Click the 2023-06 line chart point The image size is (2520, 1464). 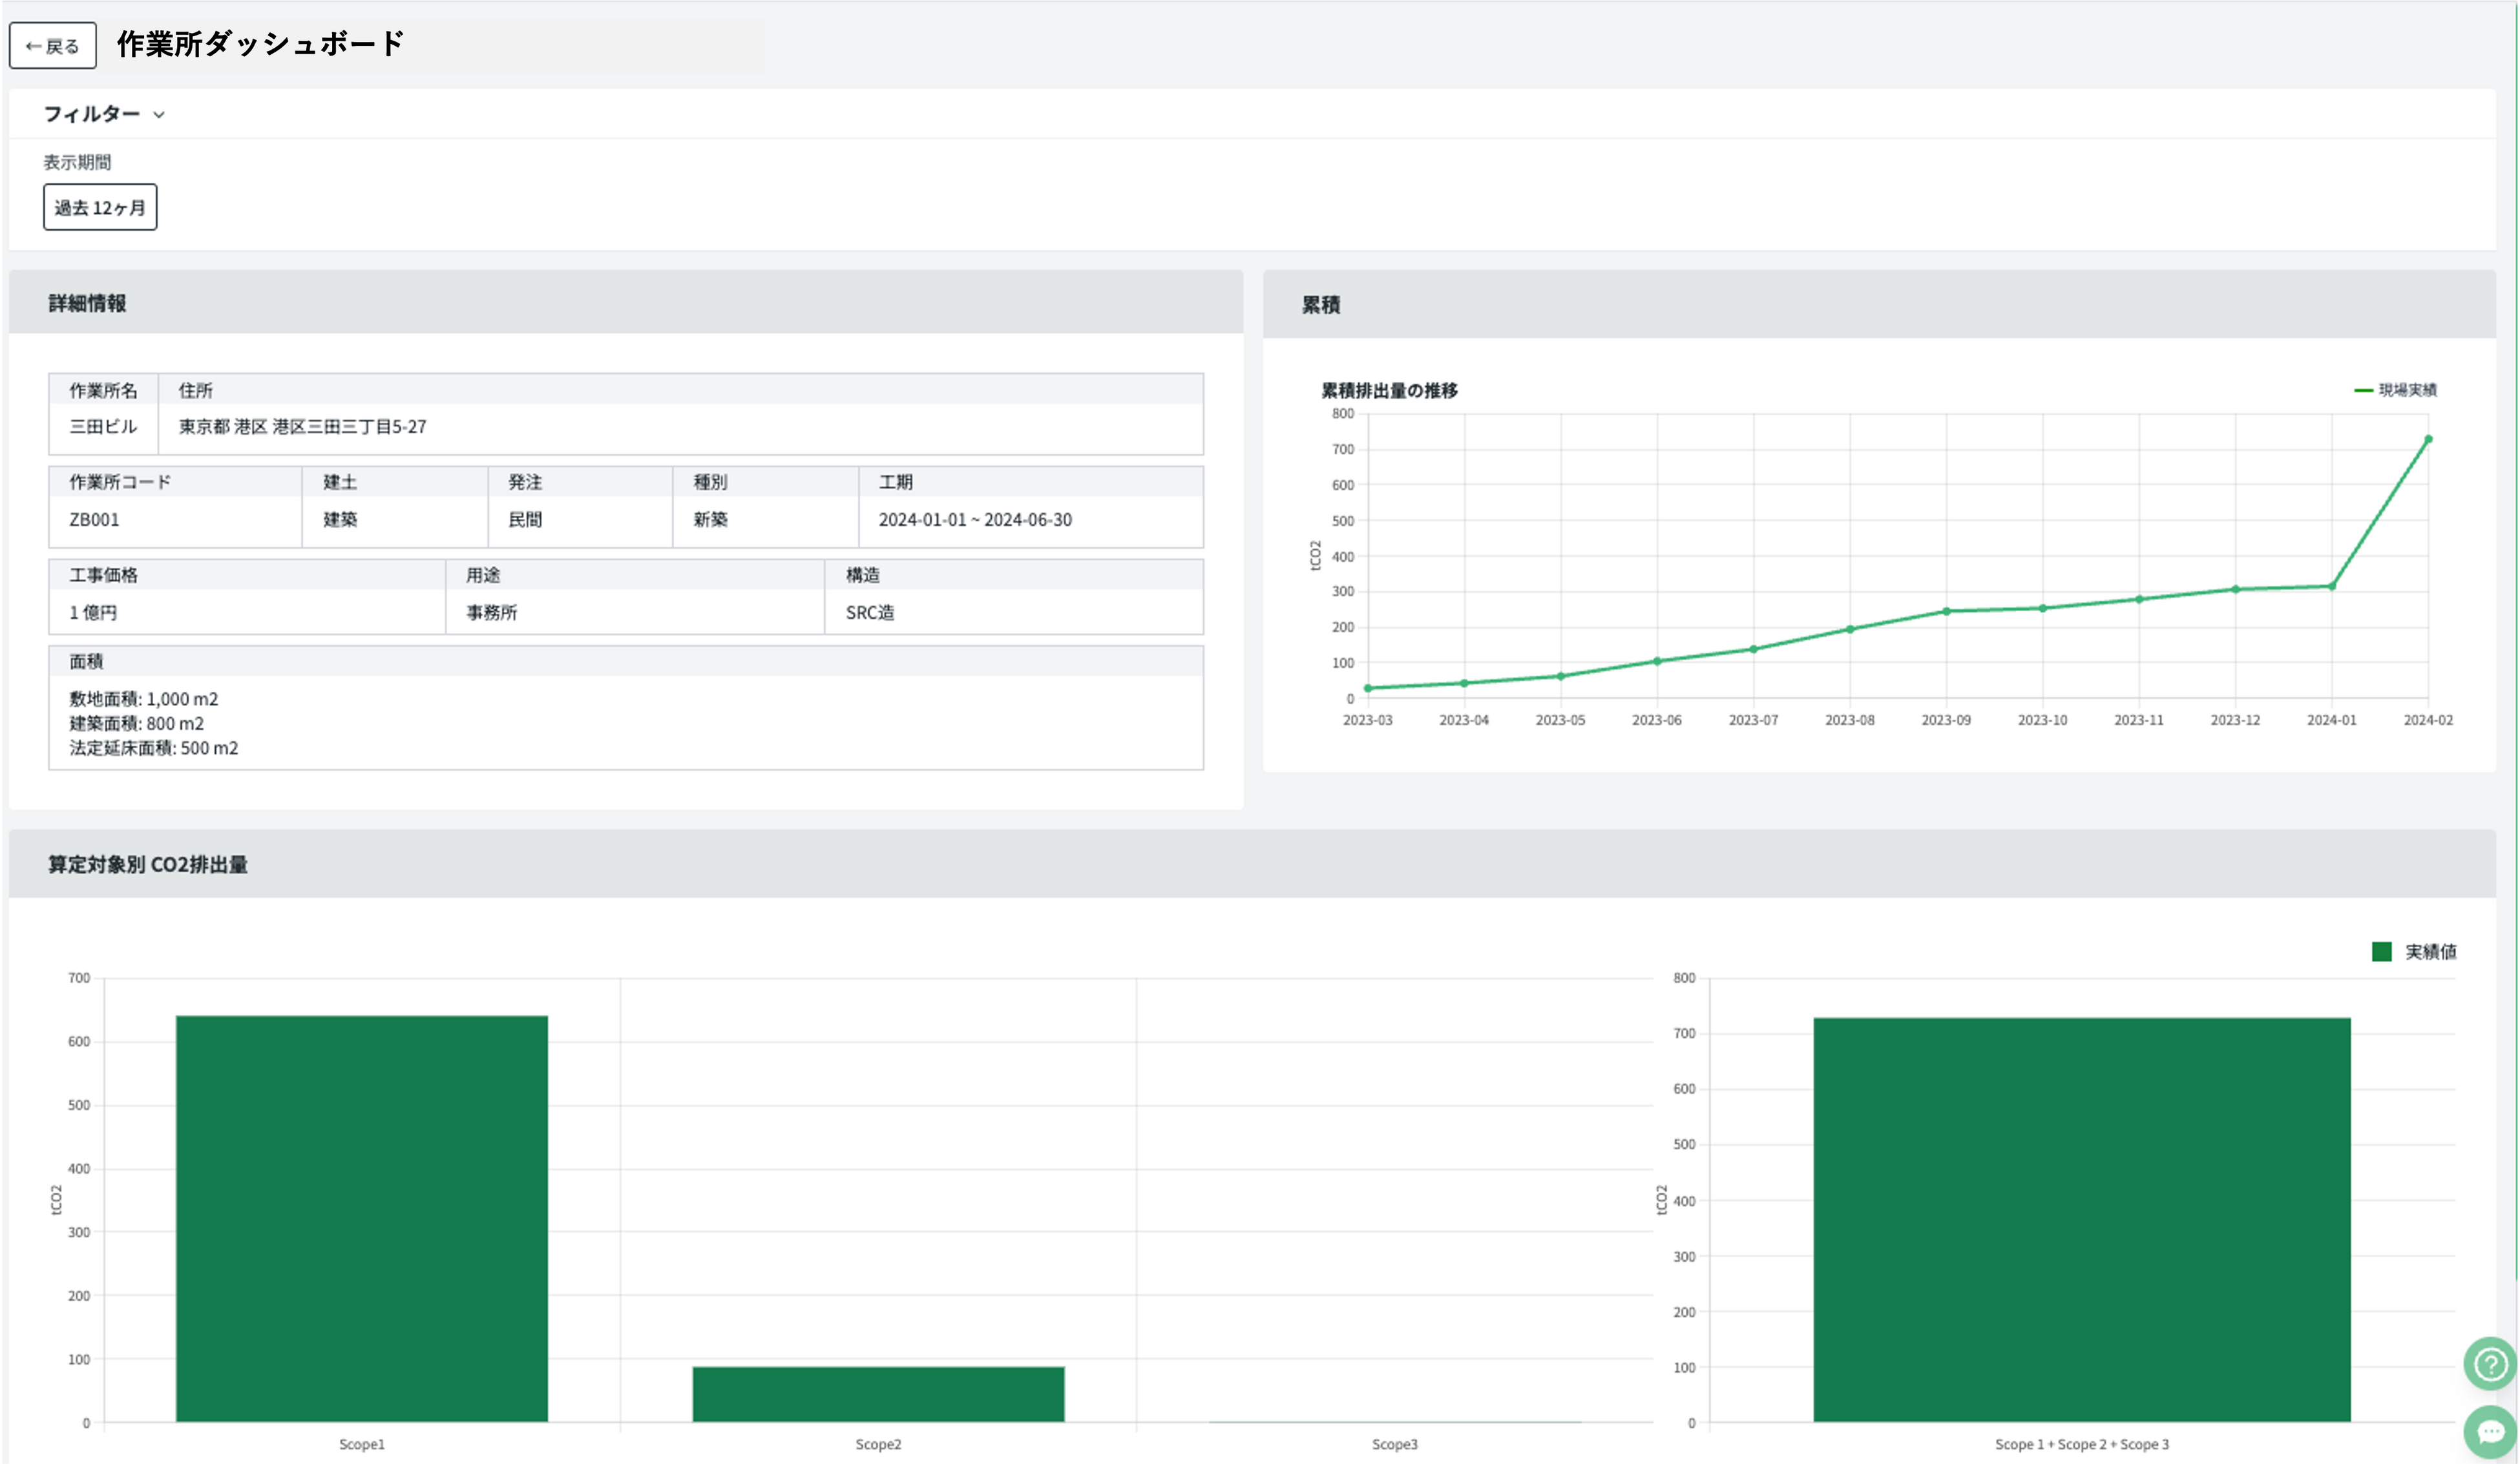coord(1657,661)
